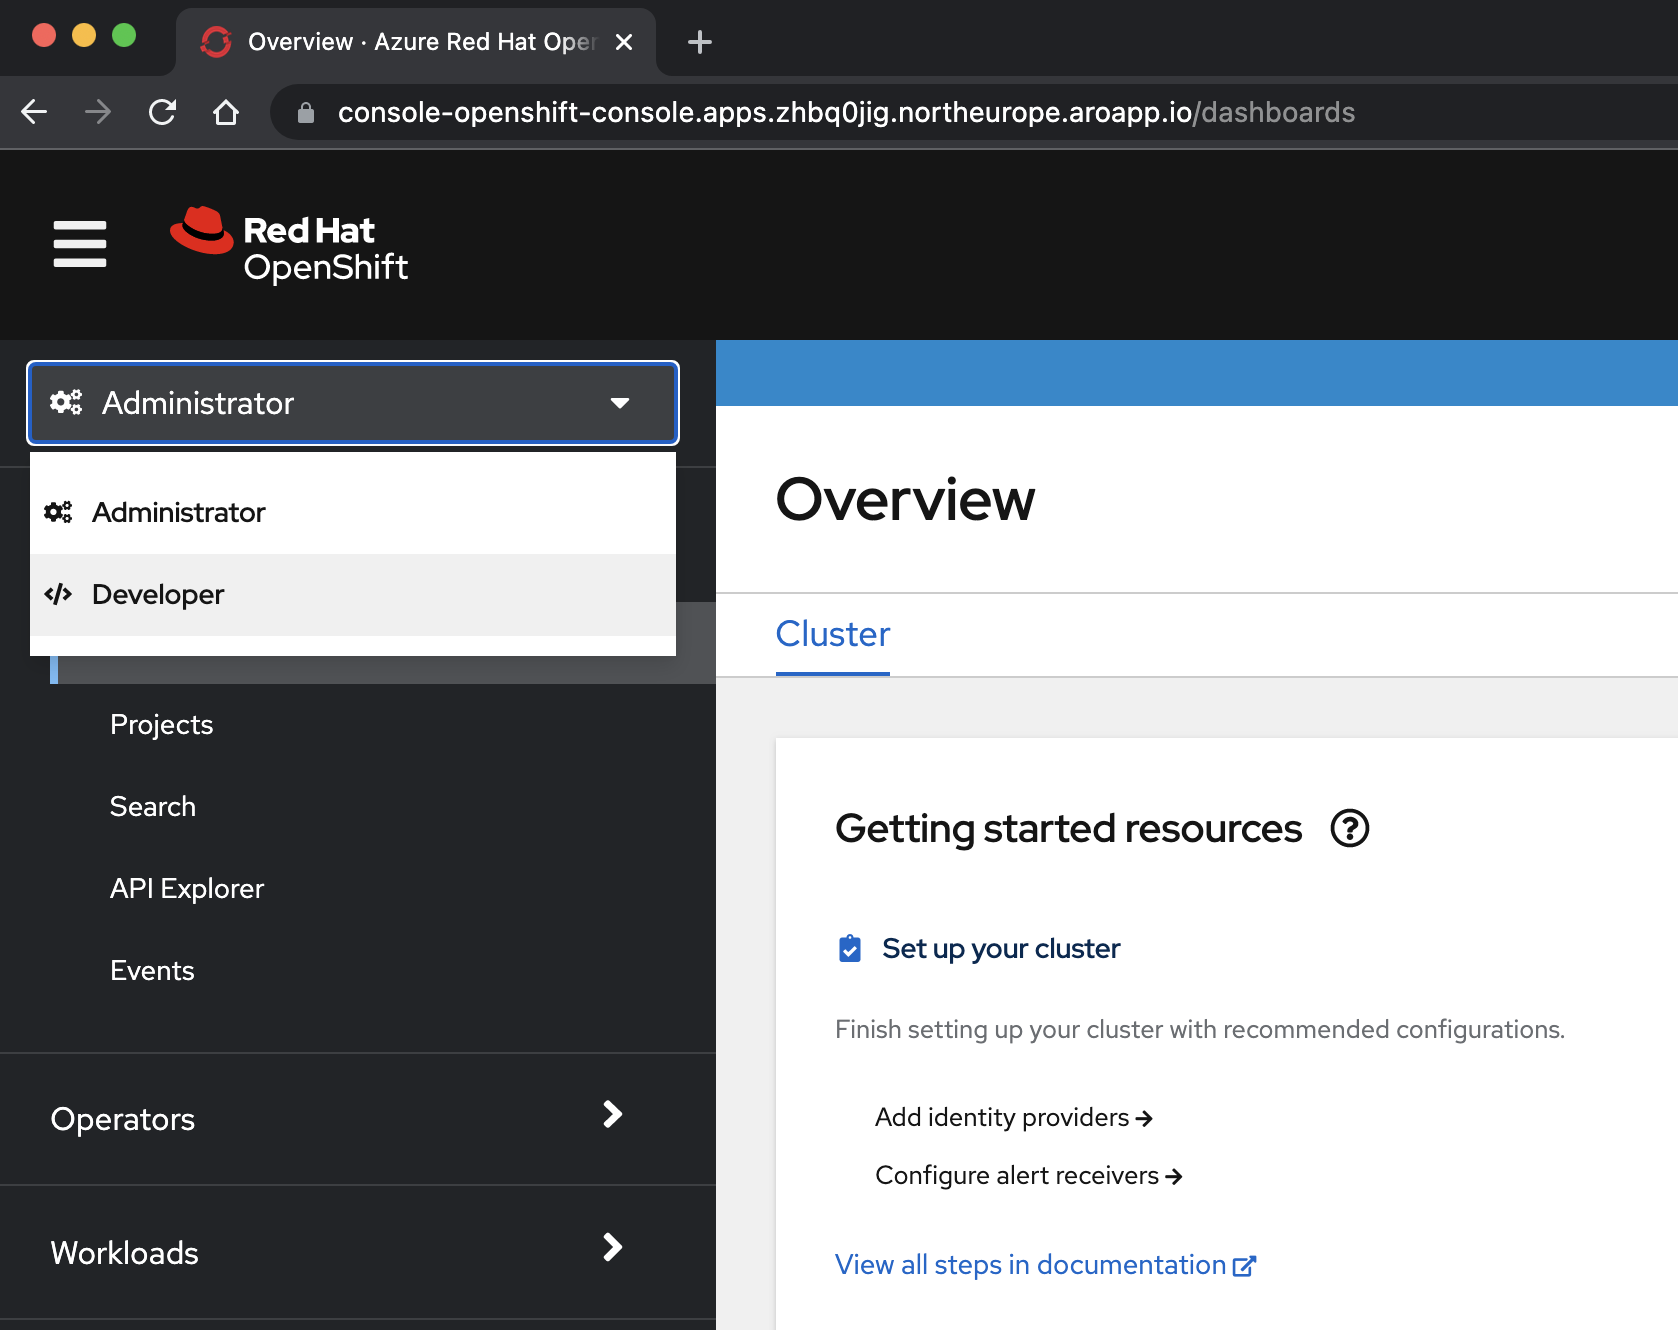
Task: Open a new browser tab
Action: pos(698,41)
